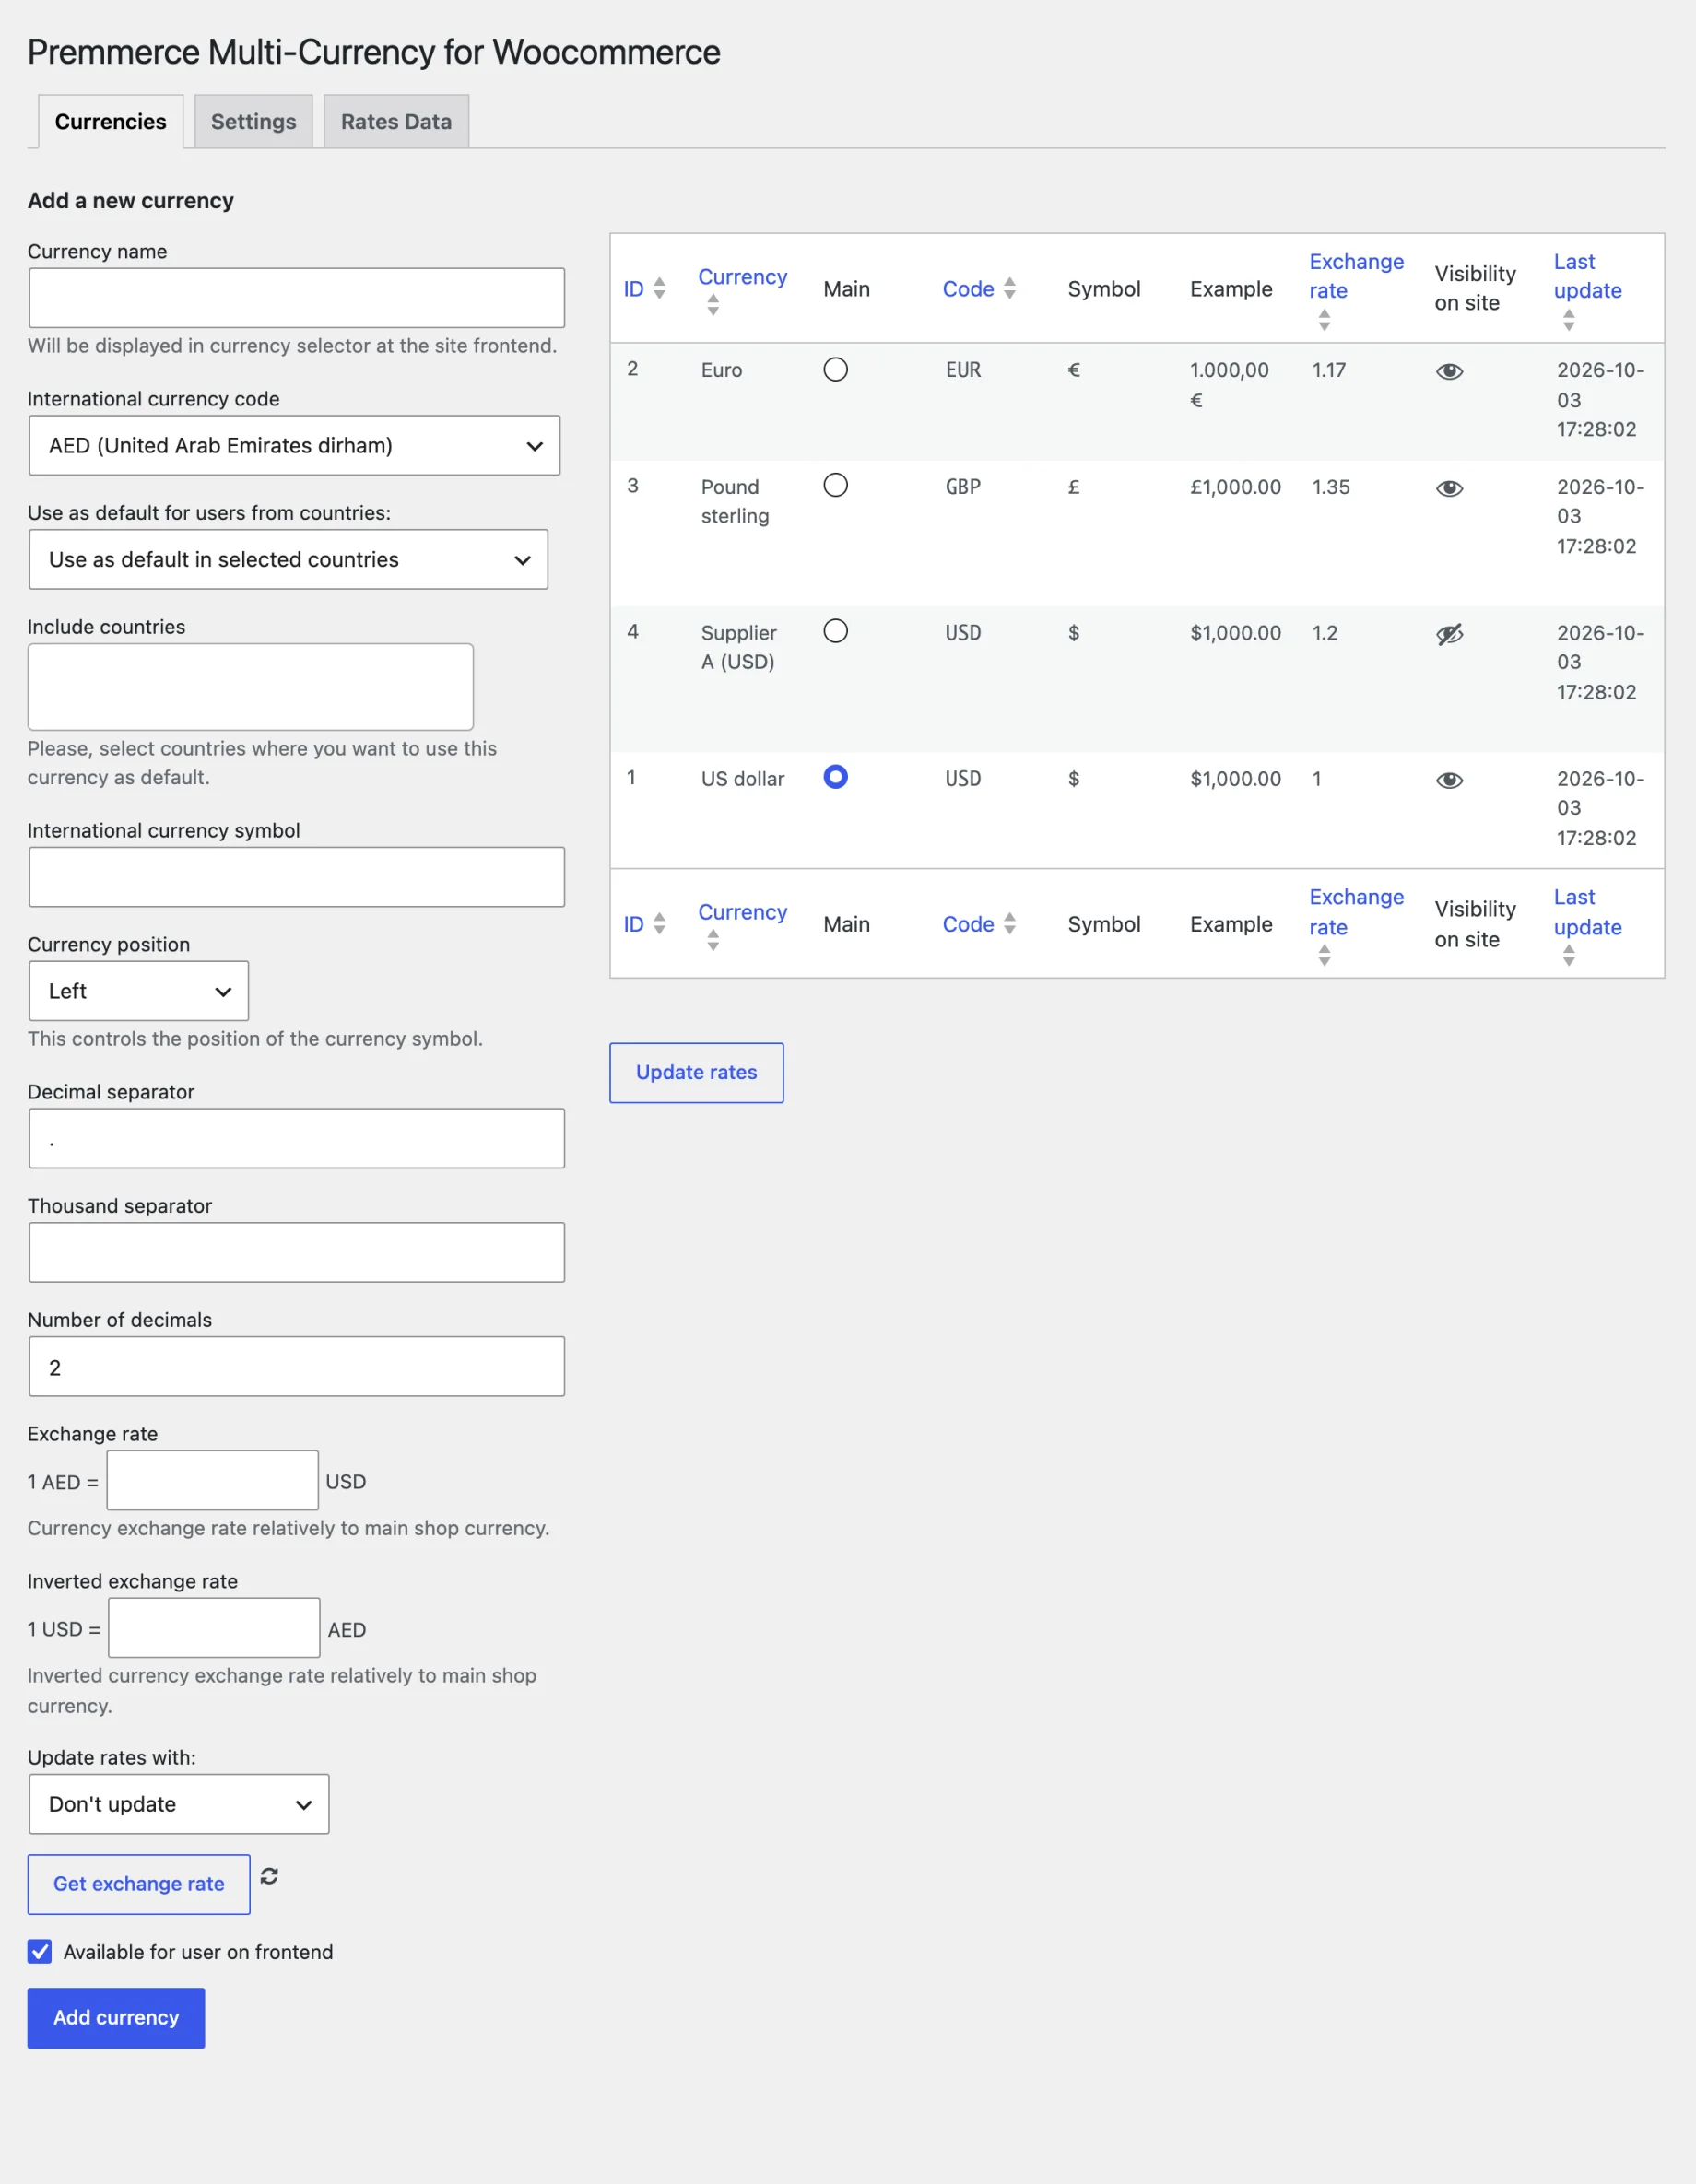Toggle visibility eye for the Pound sterling row
1696x2184 pixels.
[1449, 489]
